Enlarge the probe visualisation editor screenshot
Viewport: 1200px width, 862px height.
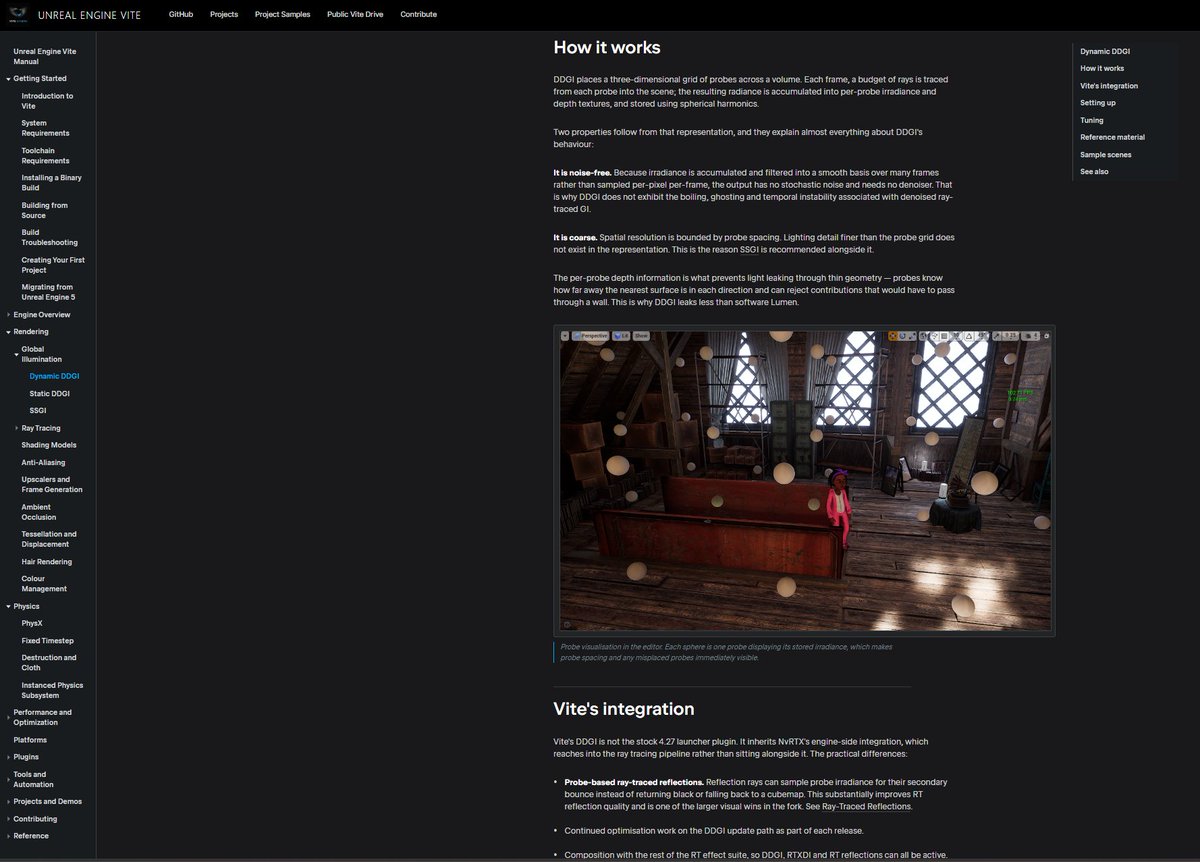click(805, 481)
